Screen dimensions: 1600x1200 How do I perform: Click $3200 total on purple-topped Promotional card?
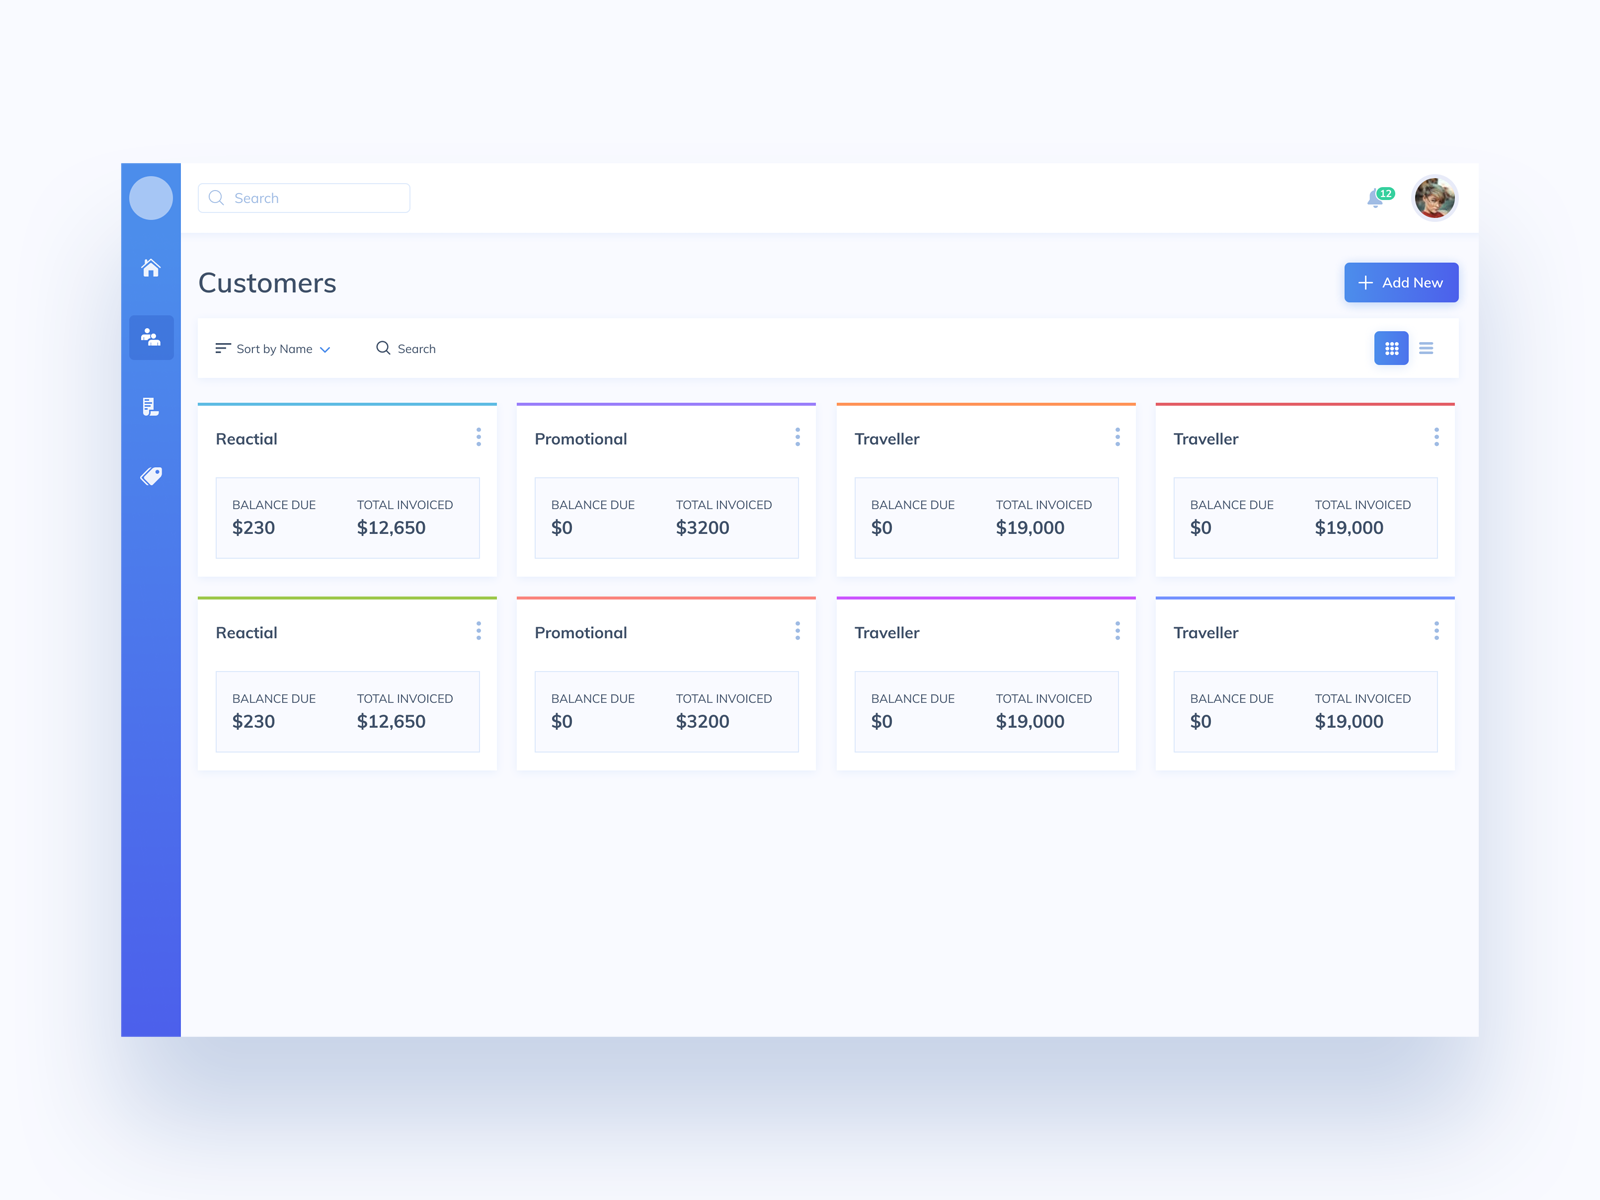[703, 528]
